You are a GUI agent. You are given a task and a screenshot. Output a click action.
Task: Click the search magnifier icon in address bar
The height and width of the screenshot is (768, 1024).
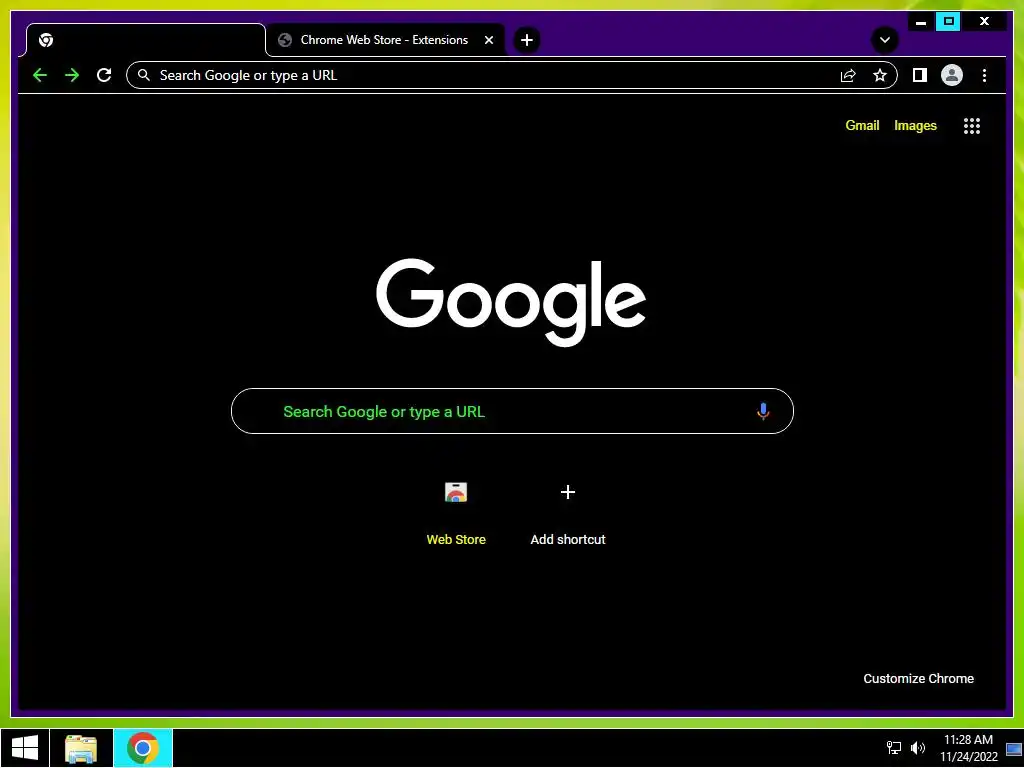(144, 75)
